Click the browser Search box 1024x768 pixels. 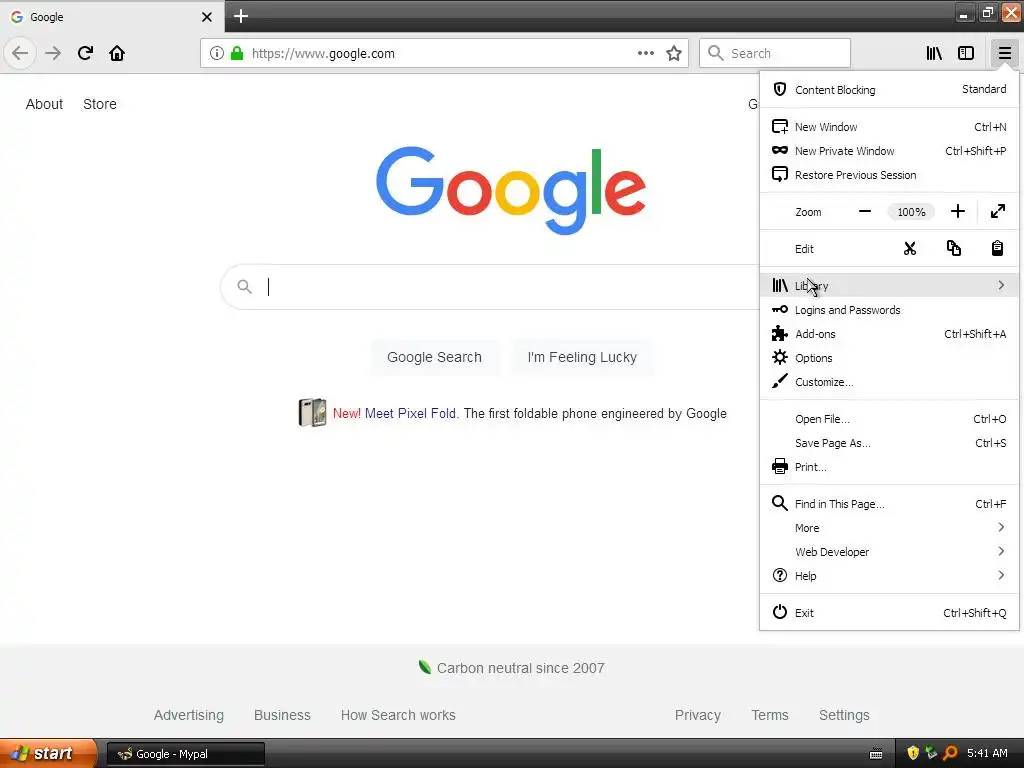(775, 53)
